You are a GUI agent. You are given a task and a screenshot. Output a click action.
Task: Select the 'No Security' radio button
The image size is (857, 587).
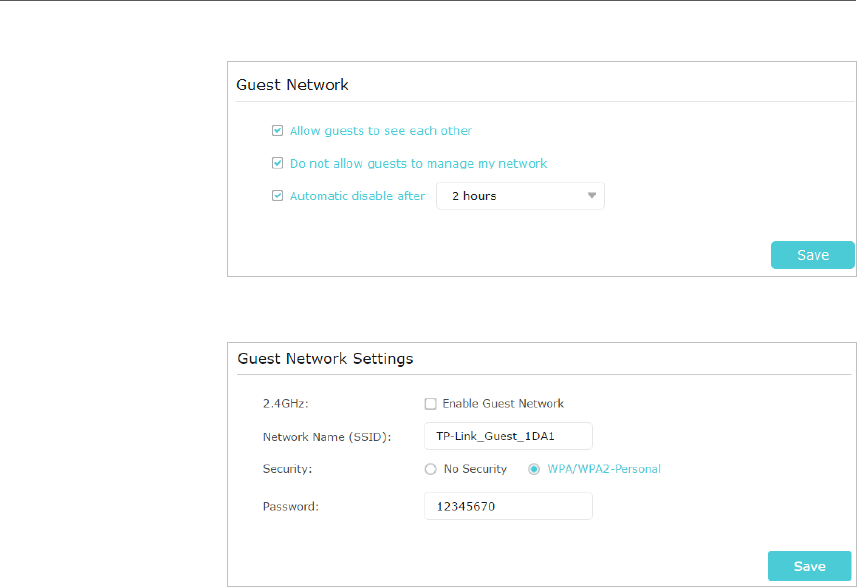coord(431,469)
